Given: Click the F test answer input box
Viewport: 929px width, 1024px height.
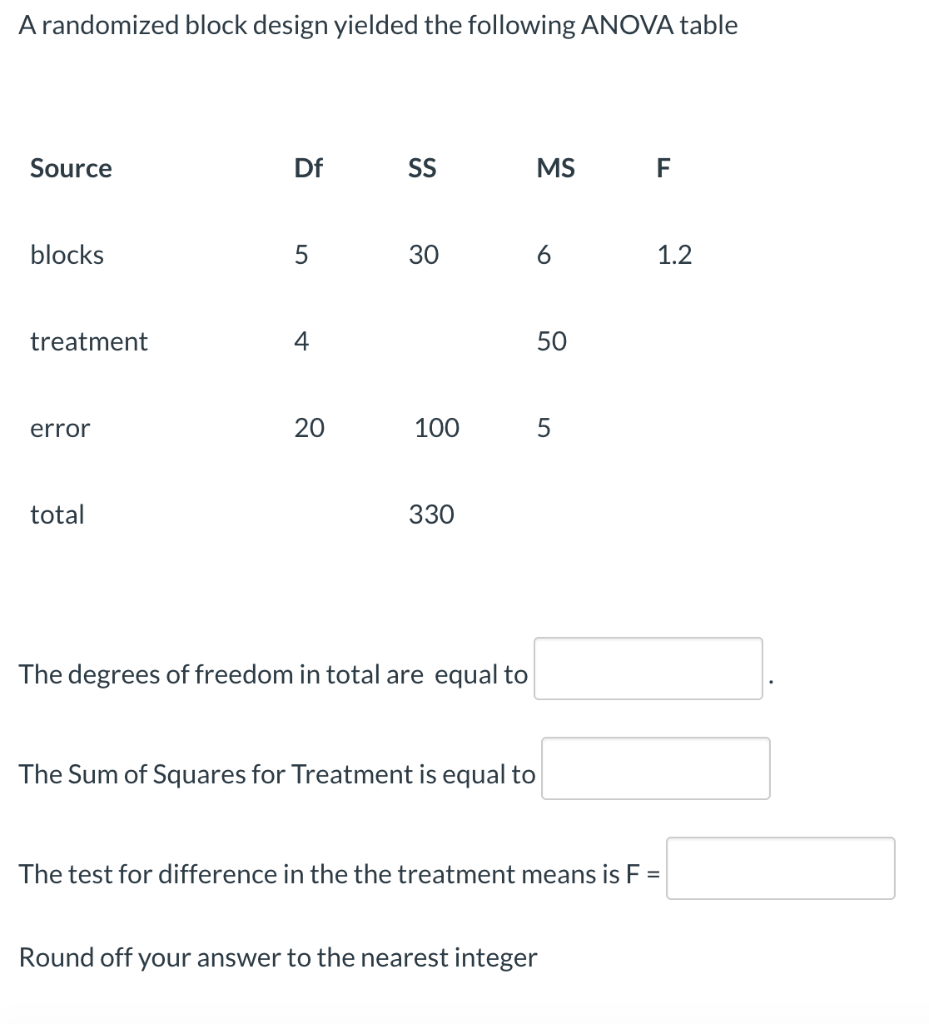Looking at the screenshot, I should point(780,868).
